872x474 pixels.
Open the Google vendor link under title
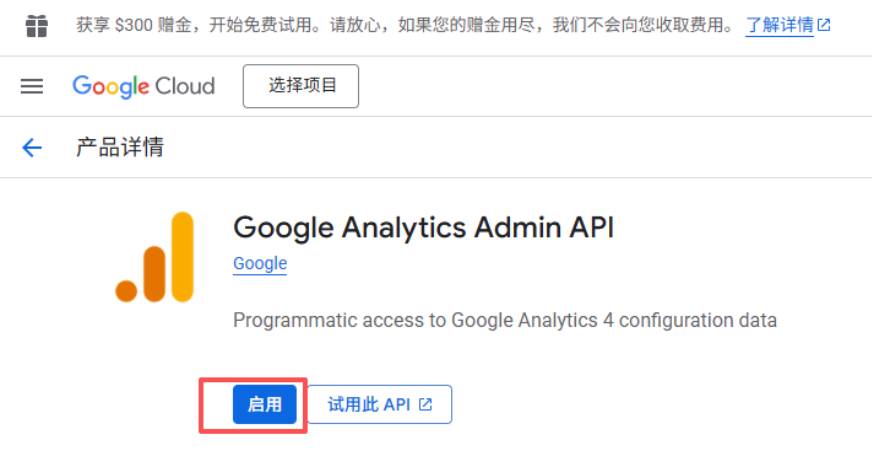tap(260, 263)
